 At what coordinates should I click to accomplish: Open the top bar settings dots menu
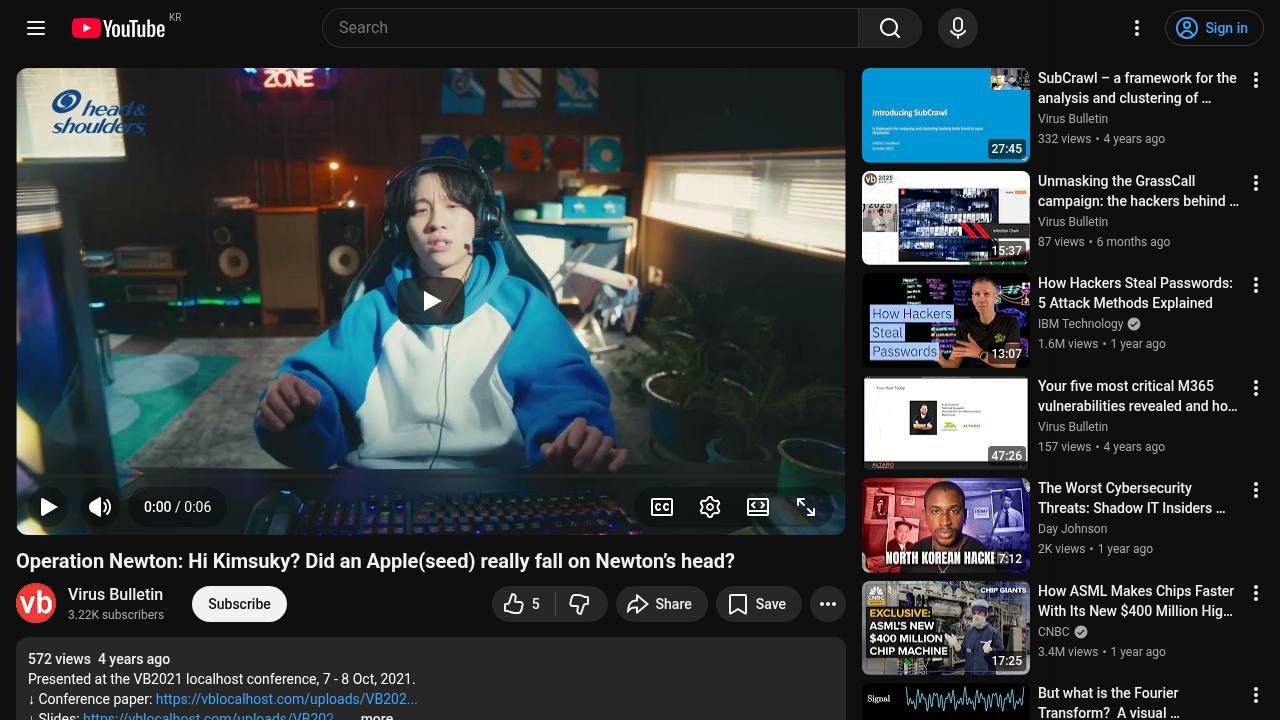click(x=1137, y=28)
